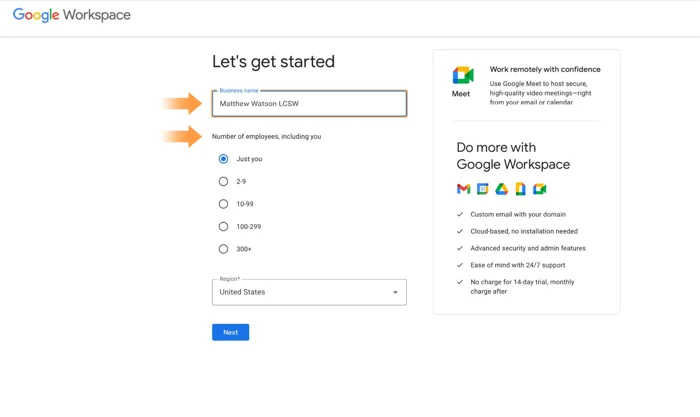This screenshot has width=700, height=417.
Task: Click 'Cloud-based, no installation needed' text
Action: (x=524, y=231)
